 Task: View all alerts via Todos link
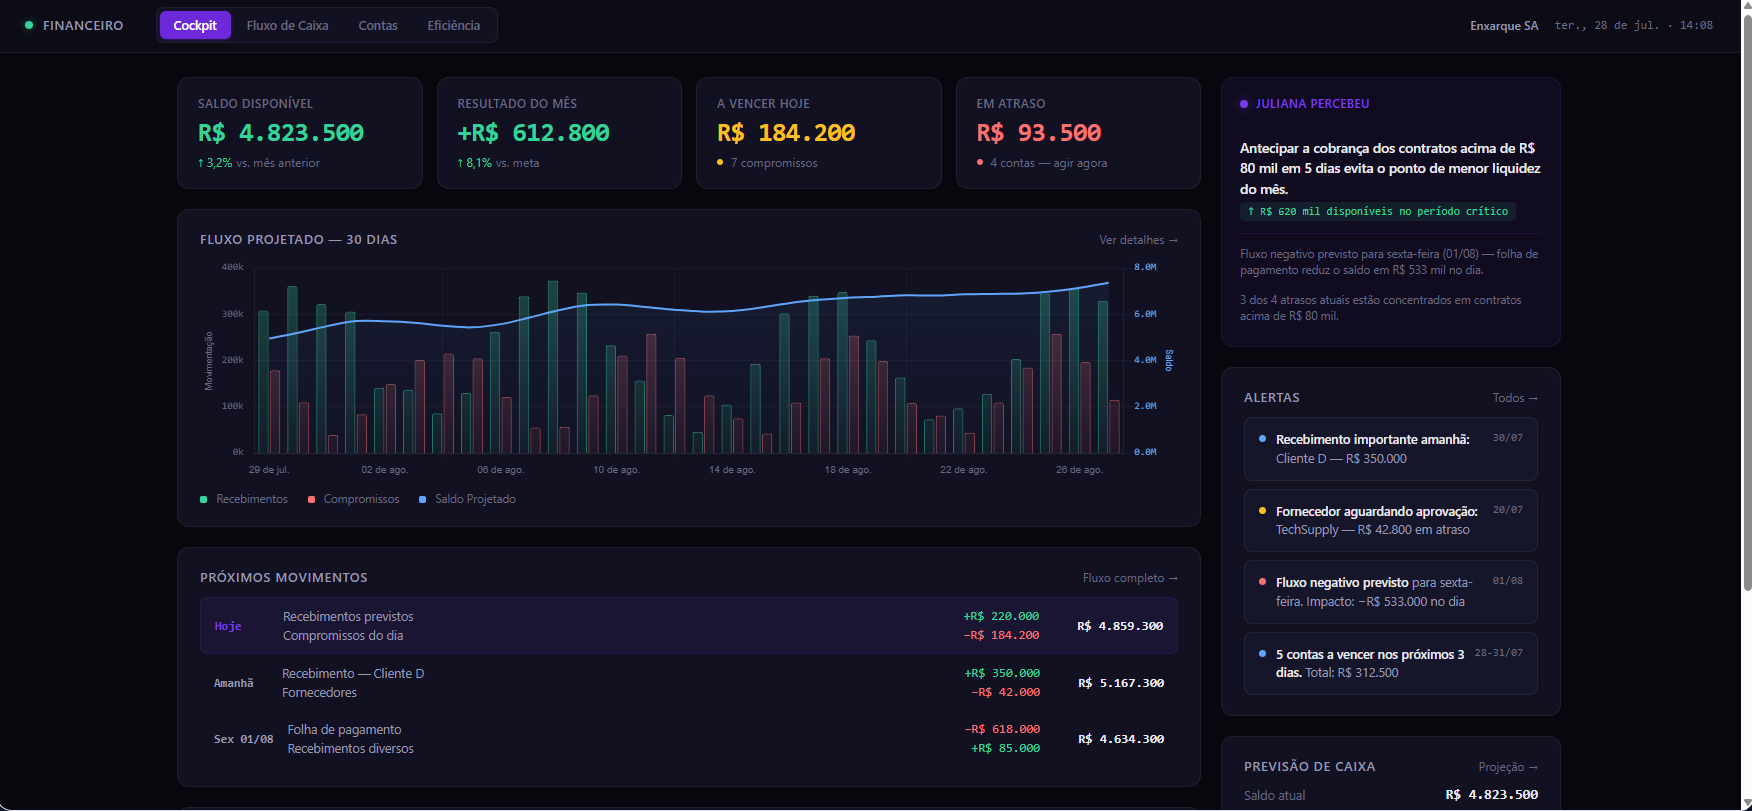pos(1515,398)
